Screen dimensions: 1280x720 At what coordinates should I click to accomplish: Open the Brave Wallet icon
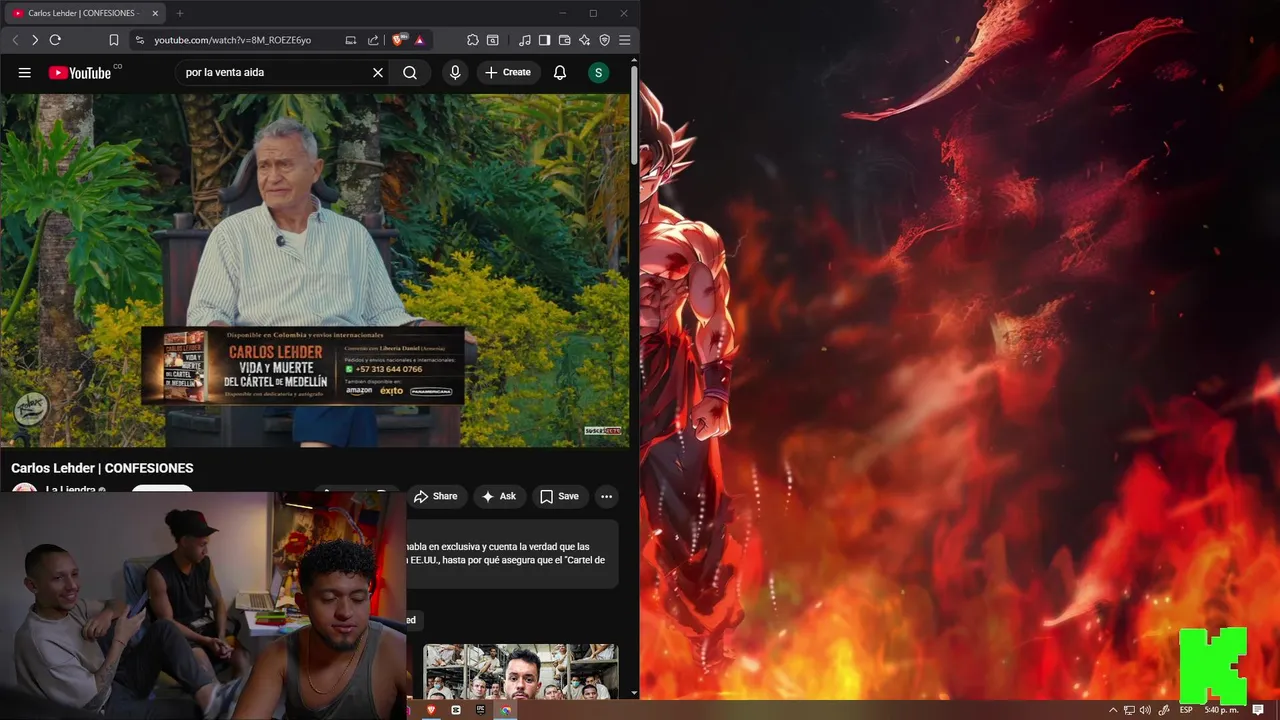pyautogui.click(x=564, y=40)
